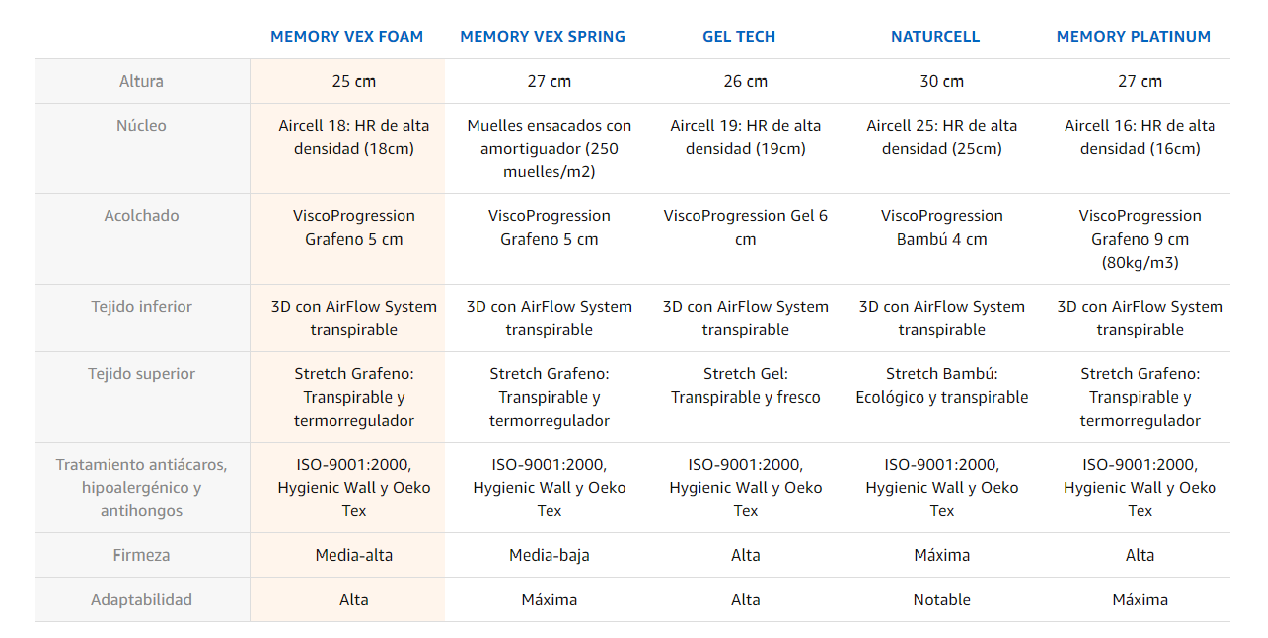This screenshot has height=638, width=1268.
Task: Open the GEL TECH product link
Action: [738, 37]
